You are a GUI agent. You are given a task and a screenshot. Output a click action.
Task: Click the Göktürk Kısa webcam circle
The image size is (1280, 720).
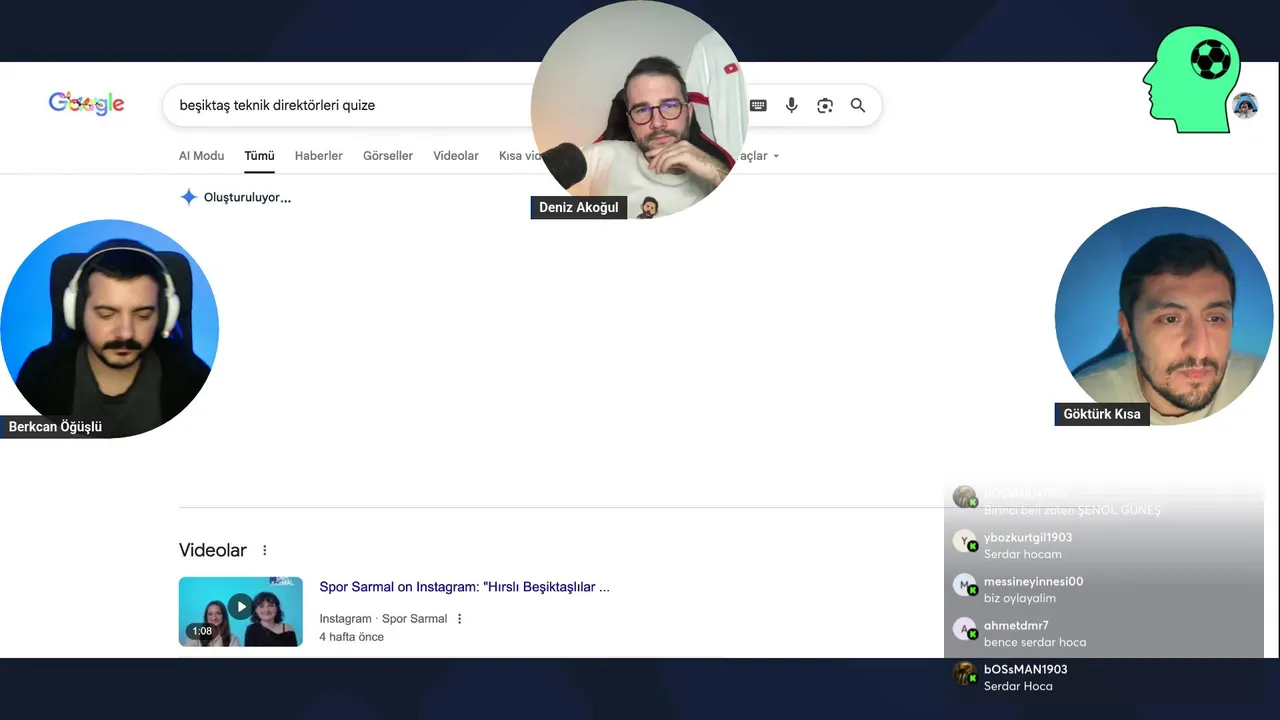1164,316
